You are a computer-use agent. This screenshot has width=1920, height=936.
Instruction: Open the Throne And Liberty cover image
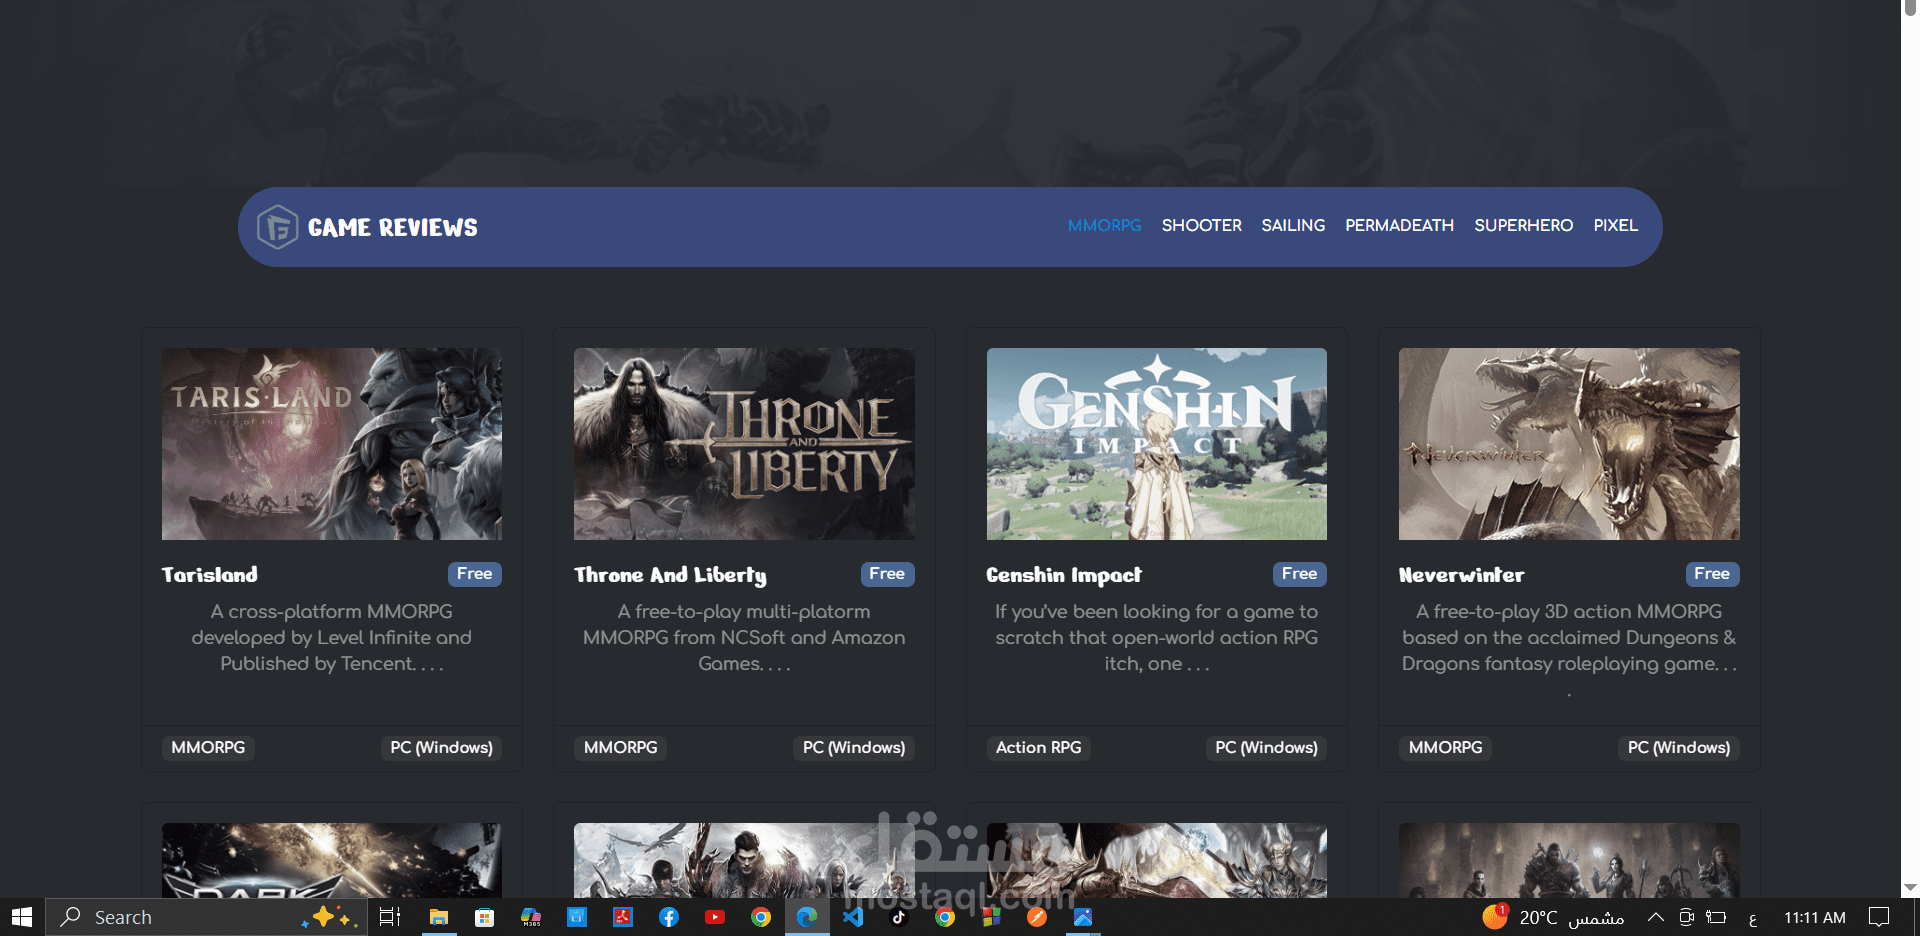744,444
